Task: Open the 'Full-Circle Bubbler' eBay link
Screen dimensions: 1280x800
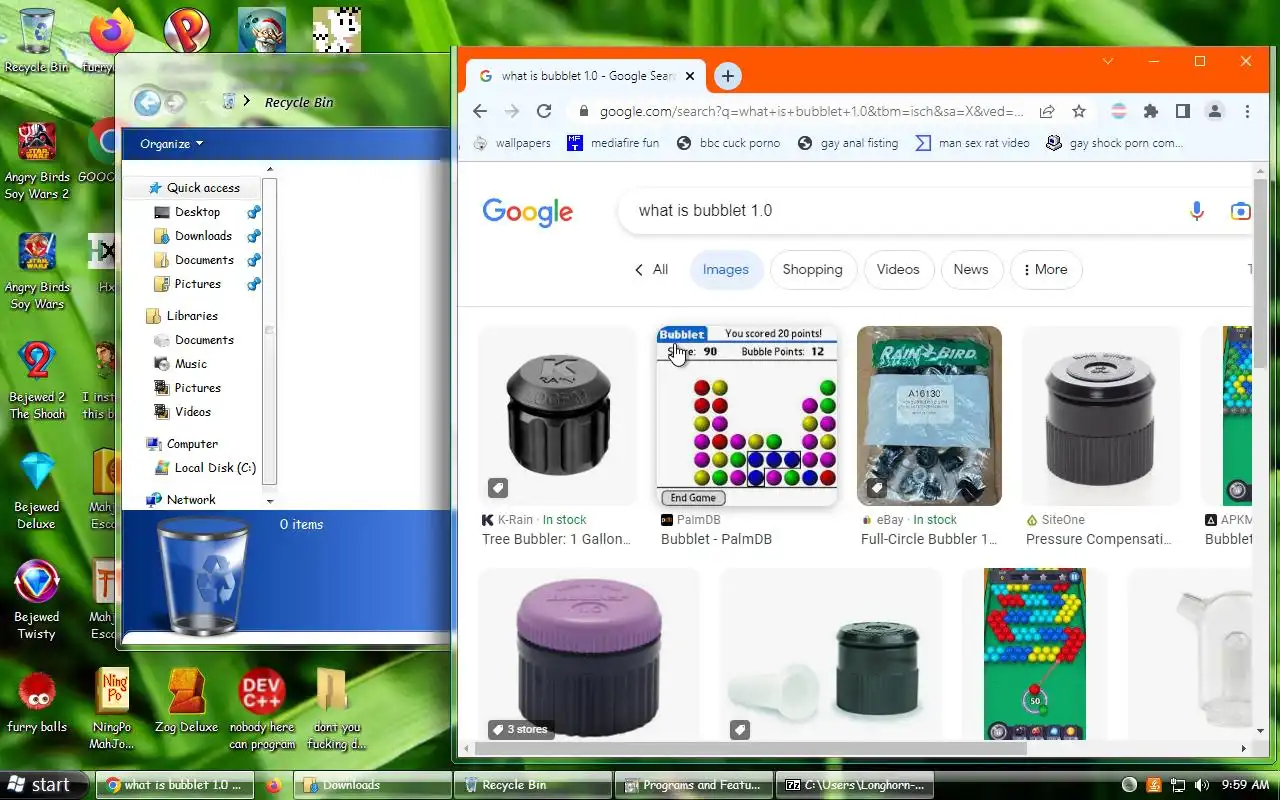Action: (929, 539)
